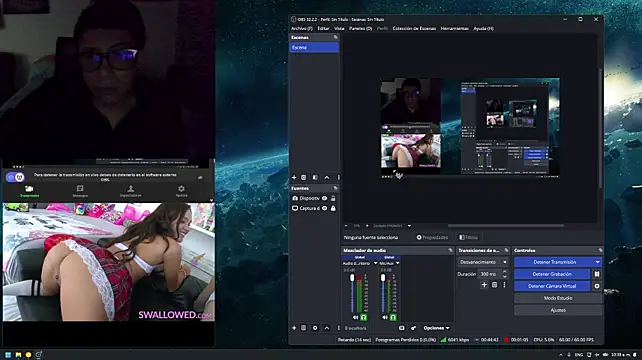
Task: Undock the Escenas panel
Action: pyautogui.click(x=336, y=37)
